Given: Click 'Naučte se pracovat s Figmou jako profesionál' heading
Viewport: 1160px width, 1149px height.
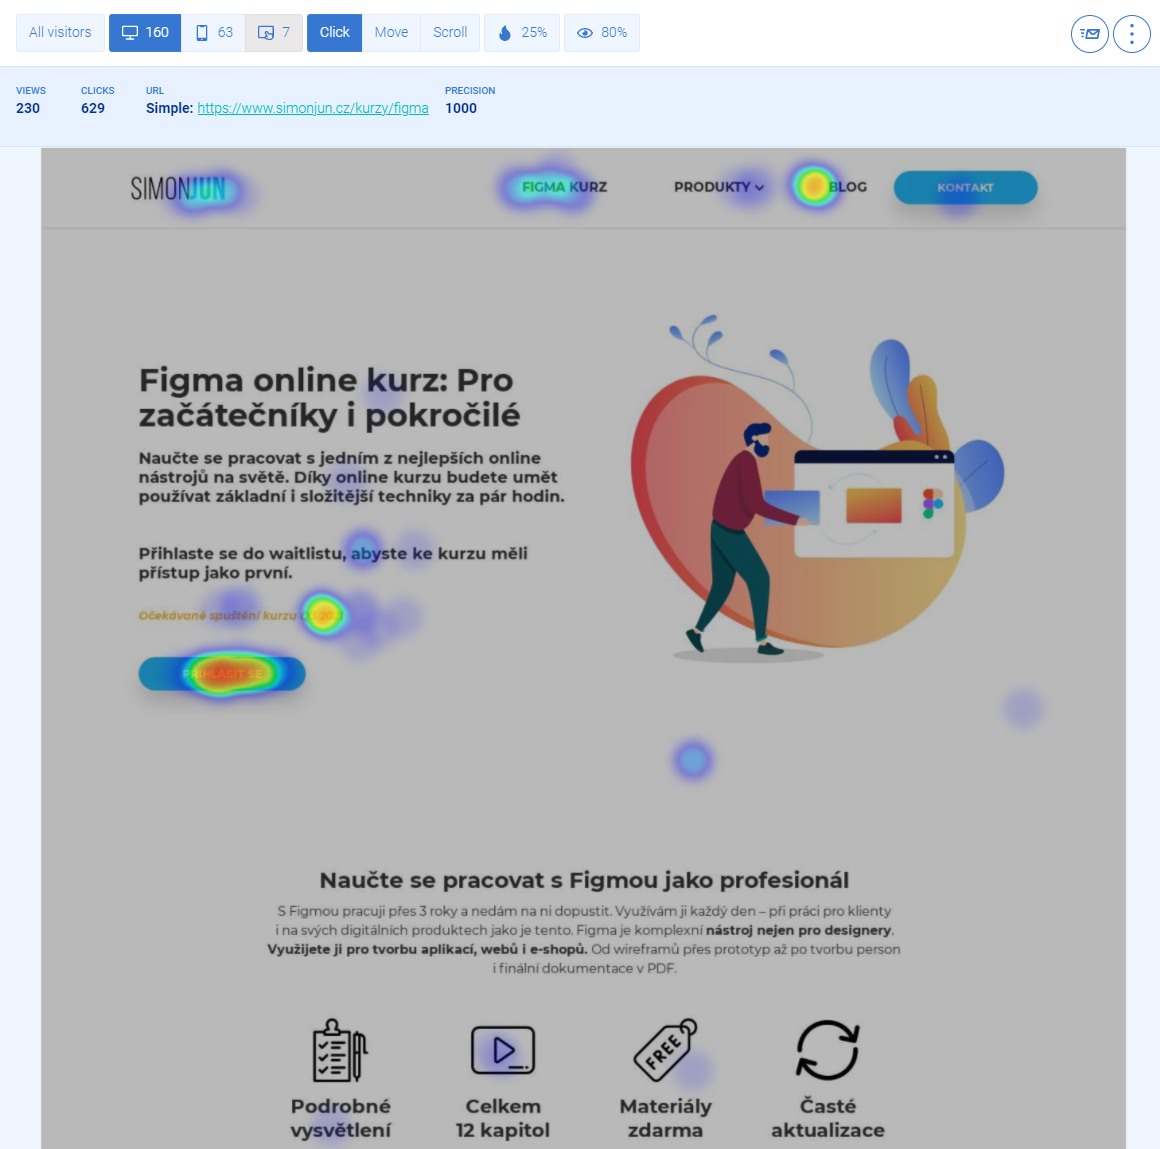Looking at the screenshot, I should click(584, 880).
